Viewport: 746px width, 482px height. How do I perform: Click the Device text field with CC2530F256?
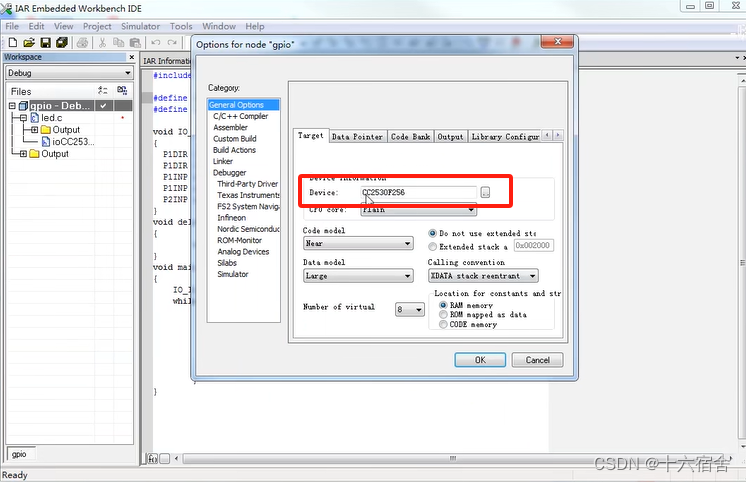click(x=418, y=192)
